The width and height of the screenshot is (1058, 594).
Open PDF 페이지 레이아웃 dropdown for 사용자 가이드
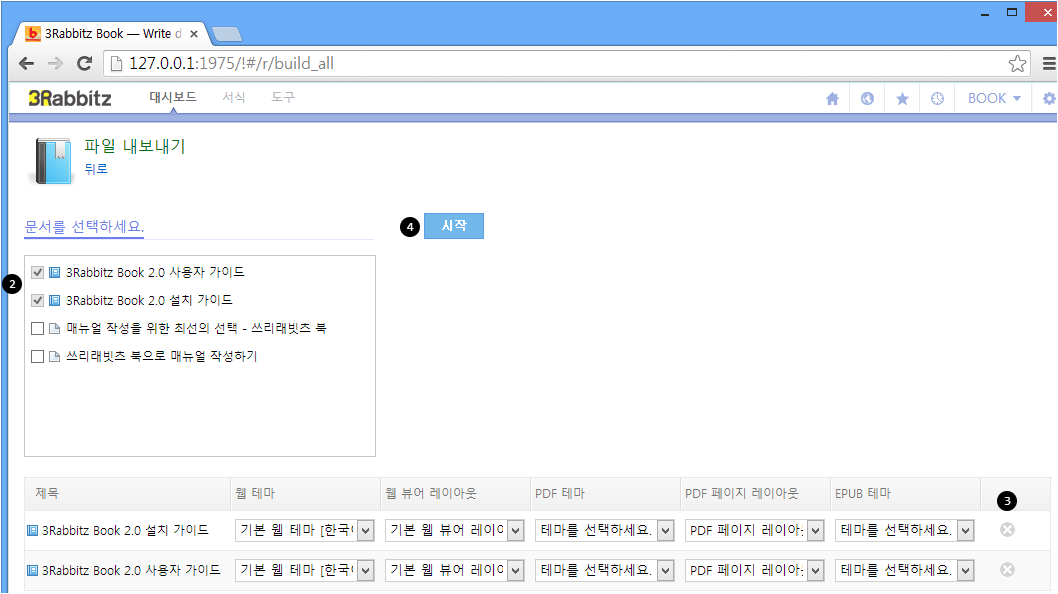click(x=754, y=570)
